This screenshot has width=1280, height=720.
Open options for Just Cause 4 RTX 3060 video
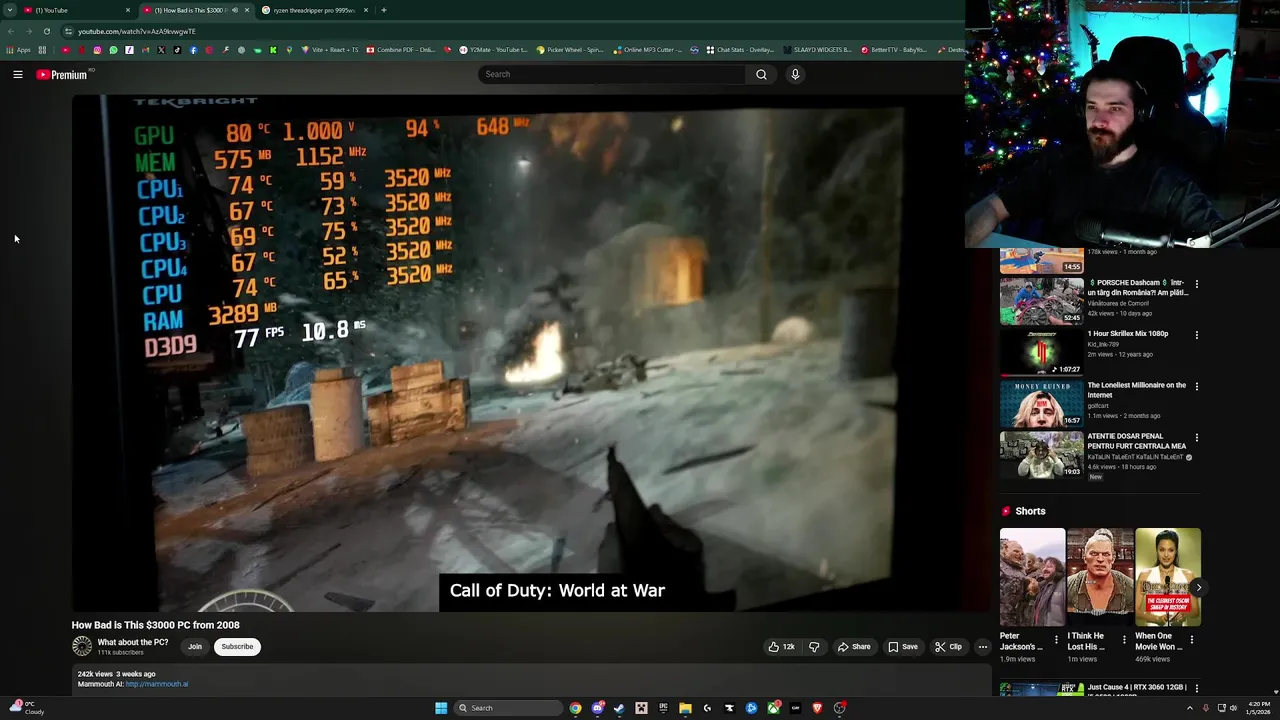coord(1196,688)
